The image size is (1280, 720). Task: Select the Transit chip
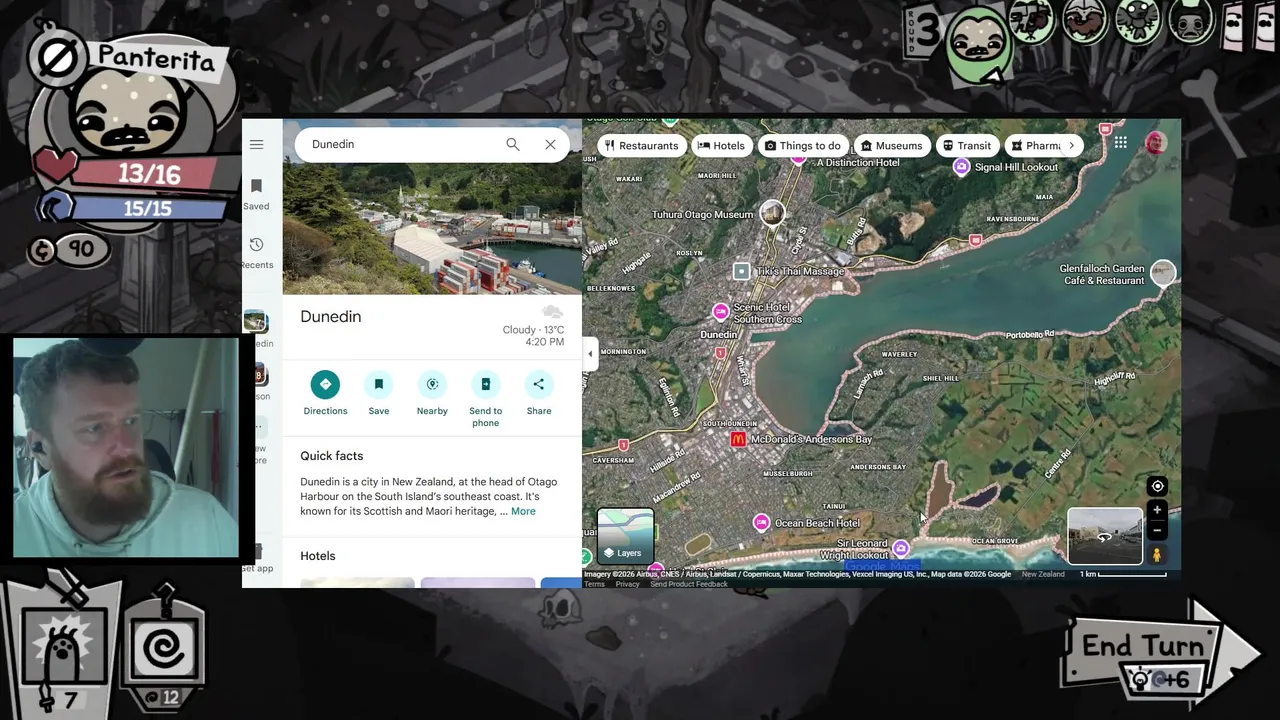coord(967,145)
